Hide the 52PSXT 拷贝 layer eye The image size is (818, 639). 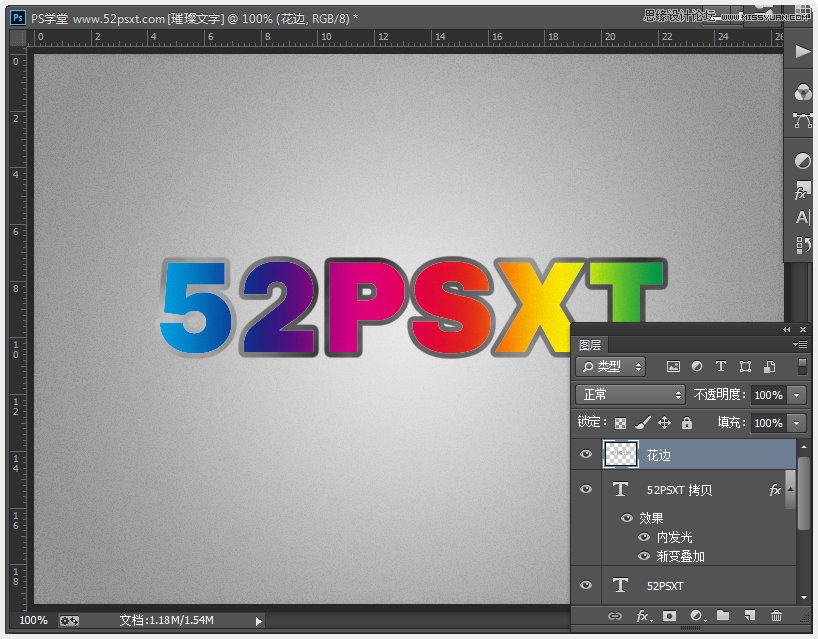[x=586, y=489]
